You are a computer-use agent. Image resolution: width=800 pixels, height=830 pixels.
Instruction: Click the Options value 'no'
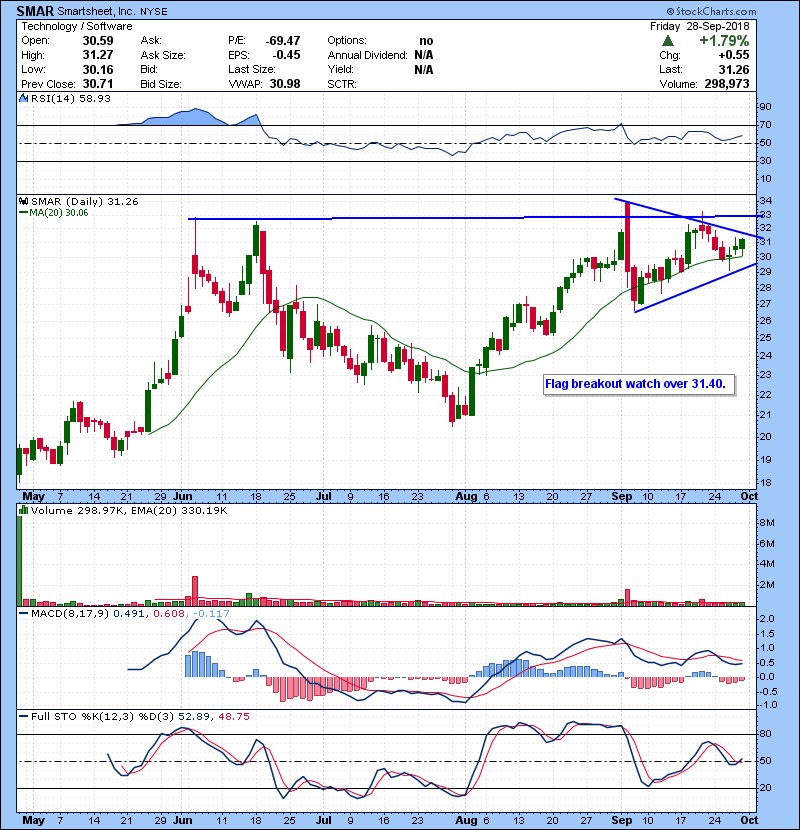coord(426,41)
